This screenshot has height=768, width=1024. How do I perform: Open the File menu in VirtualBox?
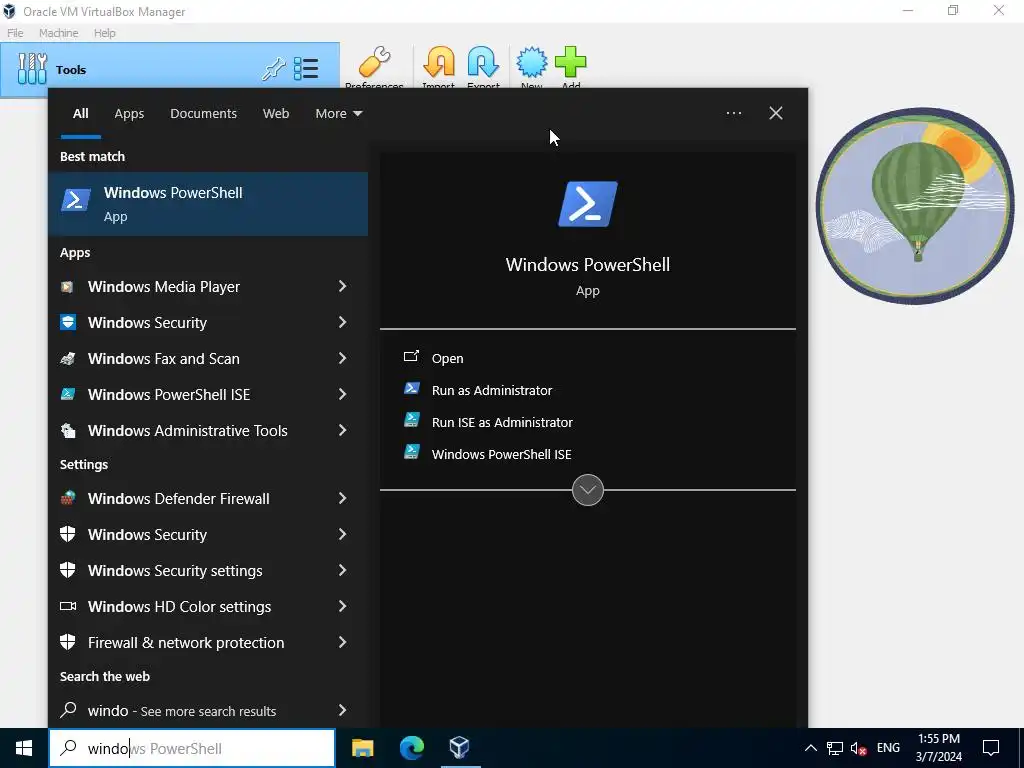point(15,33)
